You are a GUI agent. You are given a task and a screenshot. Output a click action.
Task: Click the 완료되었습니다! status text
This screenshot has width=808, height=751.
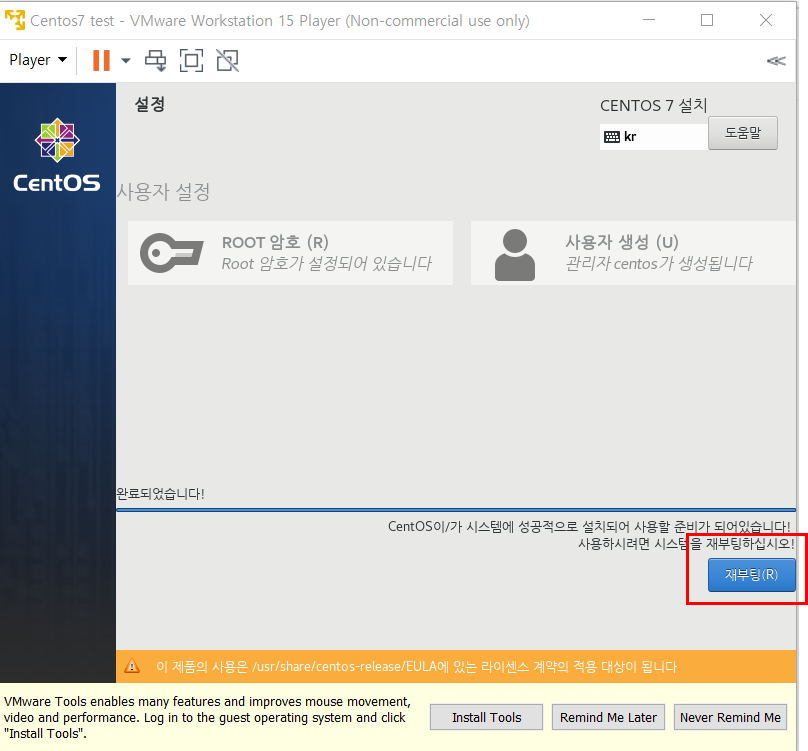(160, 494)
